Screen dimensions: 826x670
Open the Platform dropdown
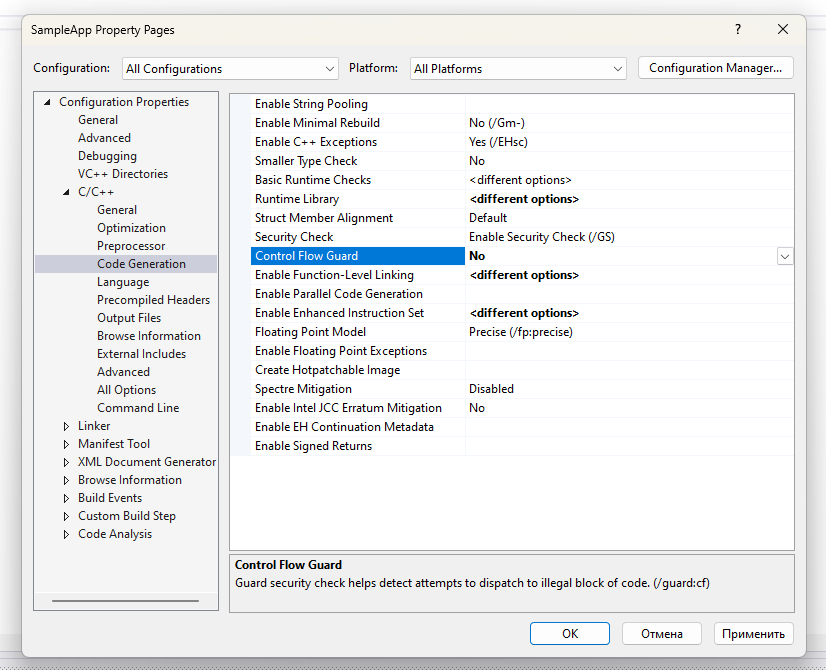[x=517, y=69]
